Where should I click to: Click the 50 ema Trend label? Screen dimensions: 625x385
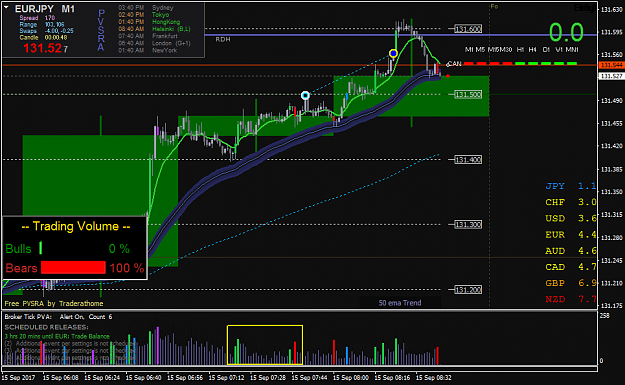(400, 303)
